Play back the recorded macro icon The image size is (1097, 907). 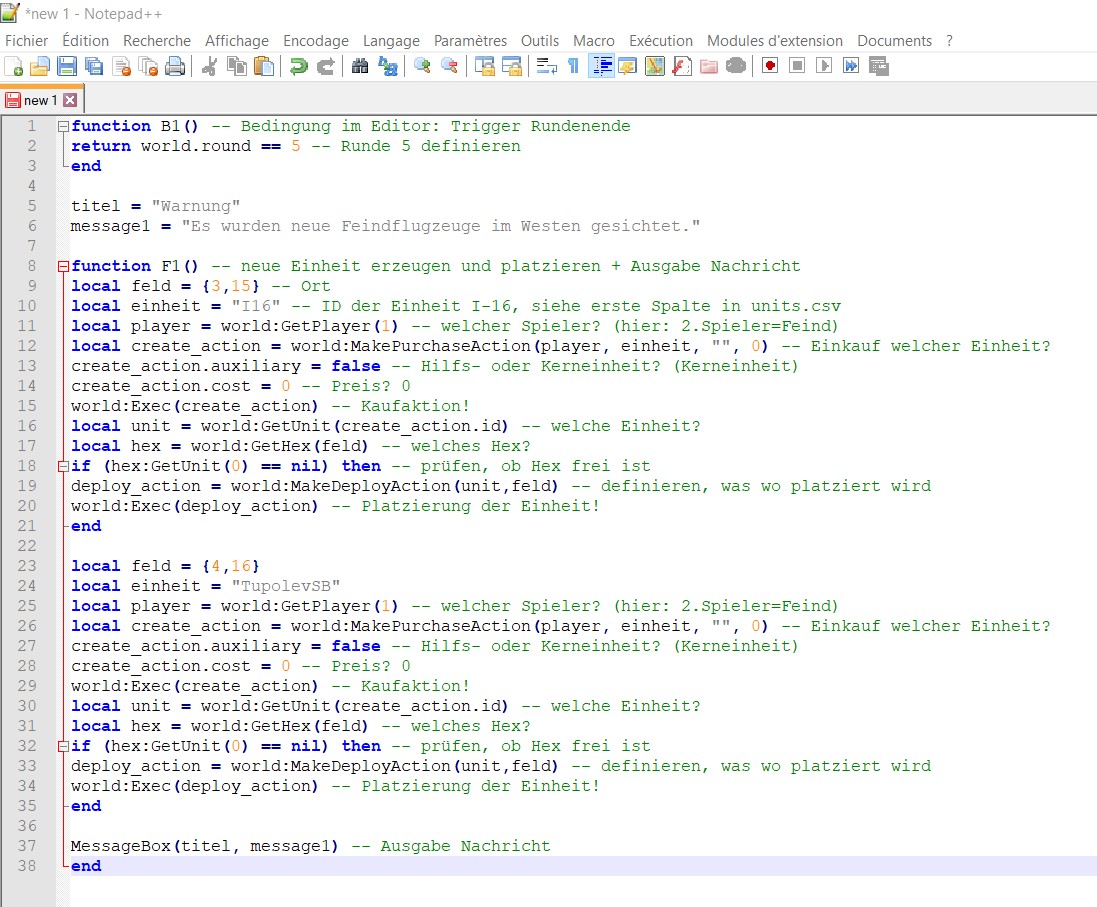[824, 66]
